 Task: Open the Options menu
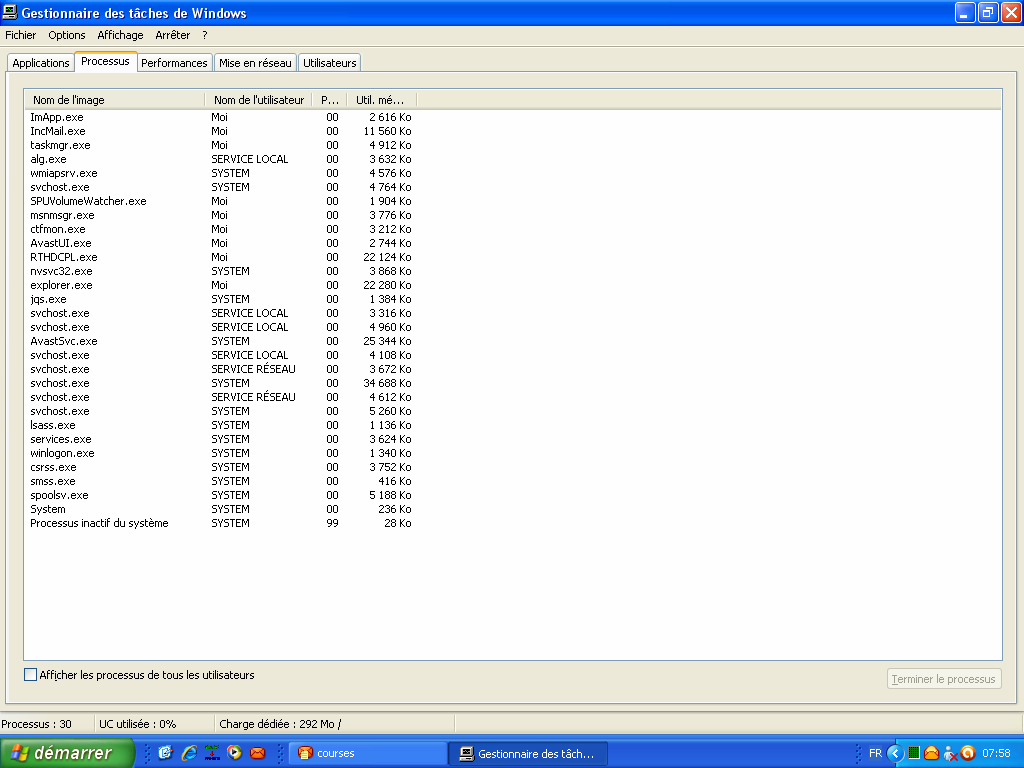[67, 35]
